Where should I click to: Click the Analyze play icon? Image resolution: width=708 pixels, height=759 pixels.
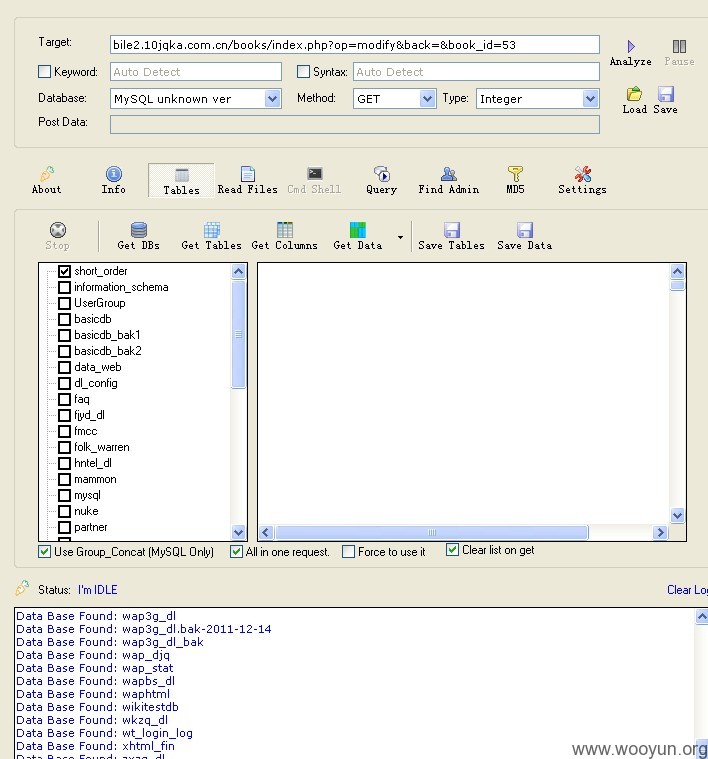631,46
